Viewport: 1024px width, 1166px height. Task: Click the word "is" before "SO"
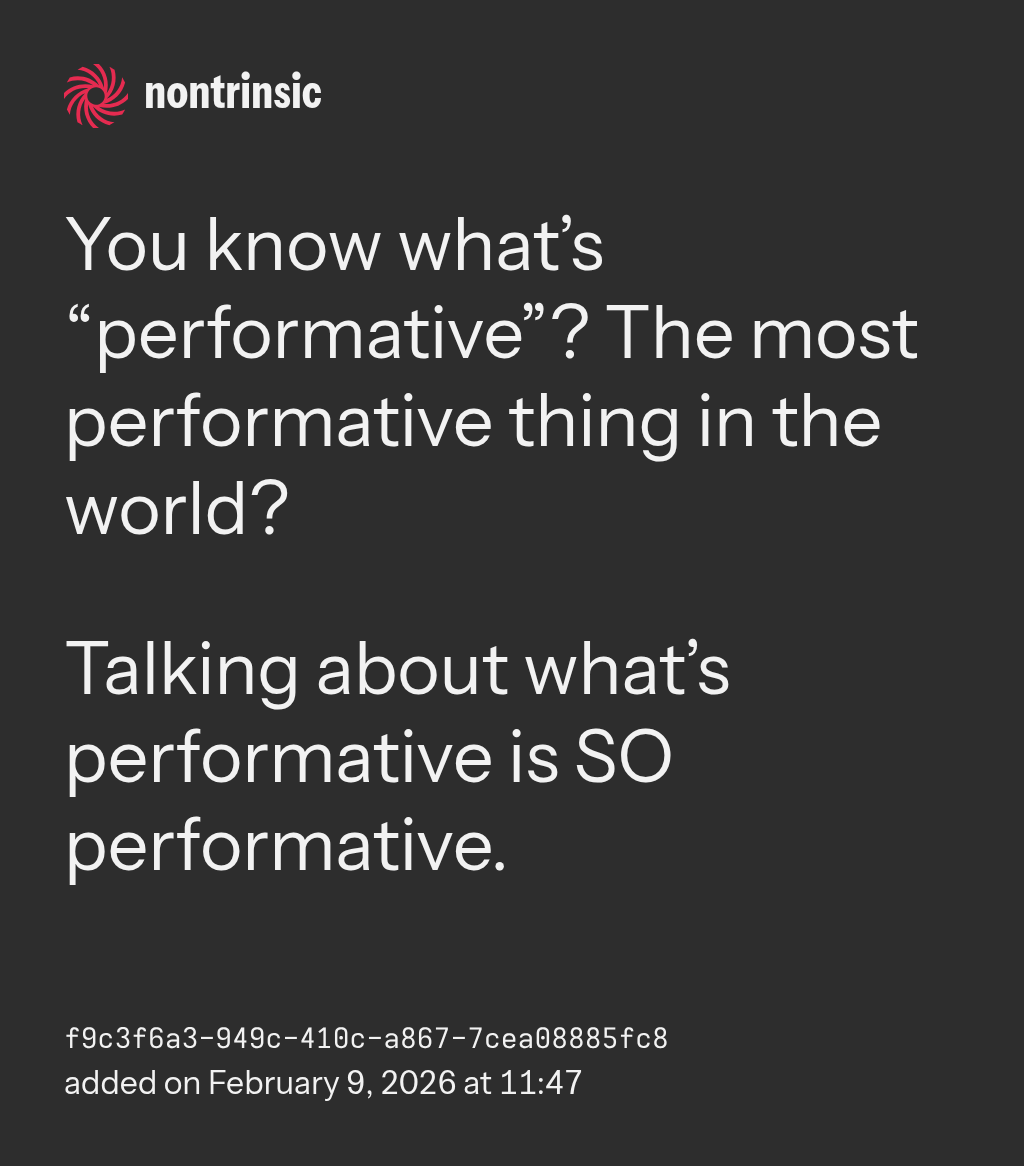[537, 757]
